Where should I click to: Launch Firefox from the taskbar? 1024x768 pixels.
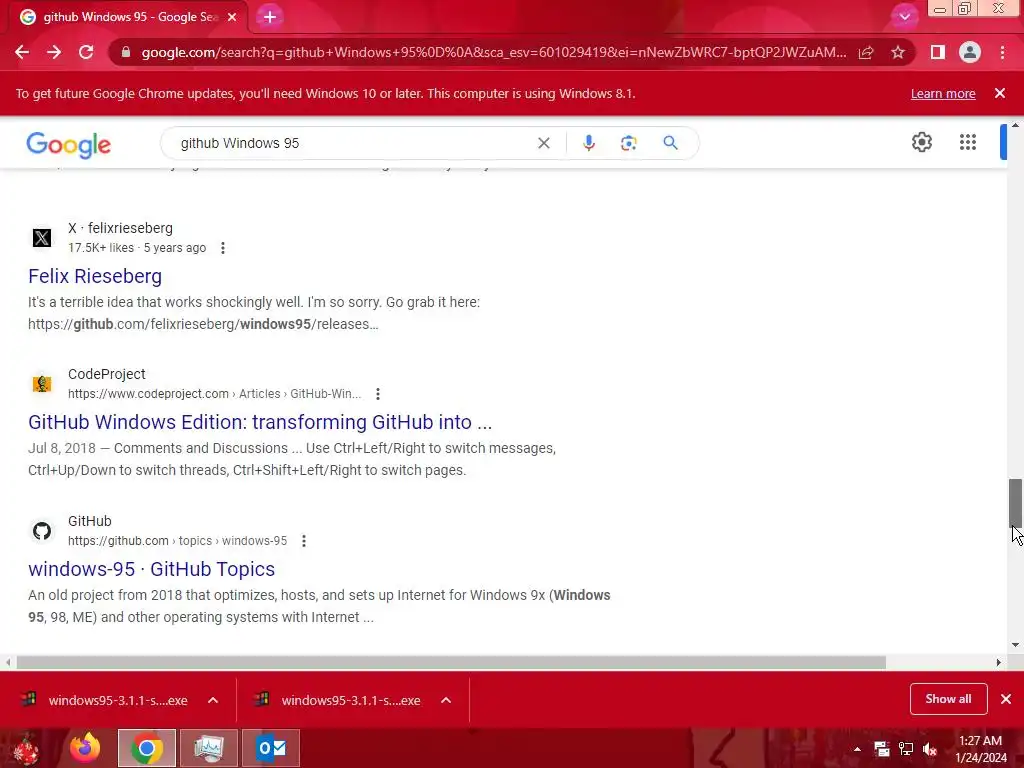coord(85,748)
